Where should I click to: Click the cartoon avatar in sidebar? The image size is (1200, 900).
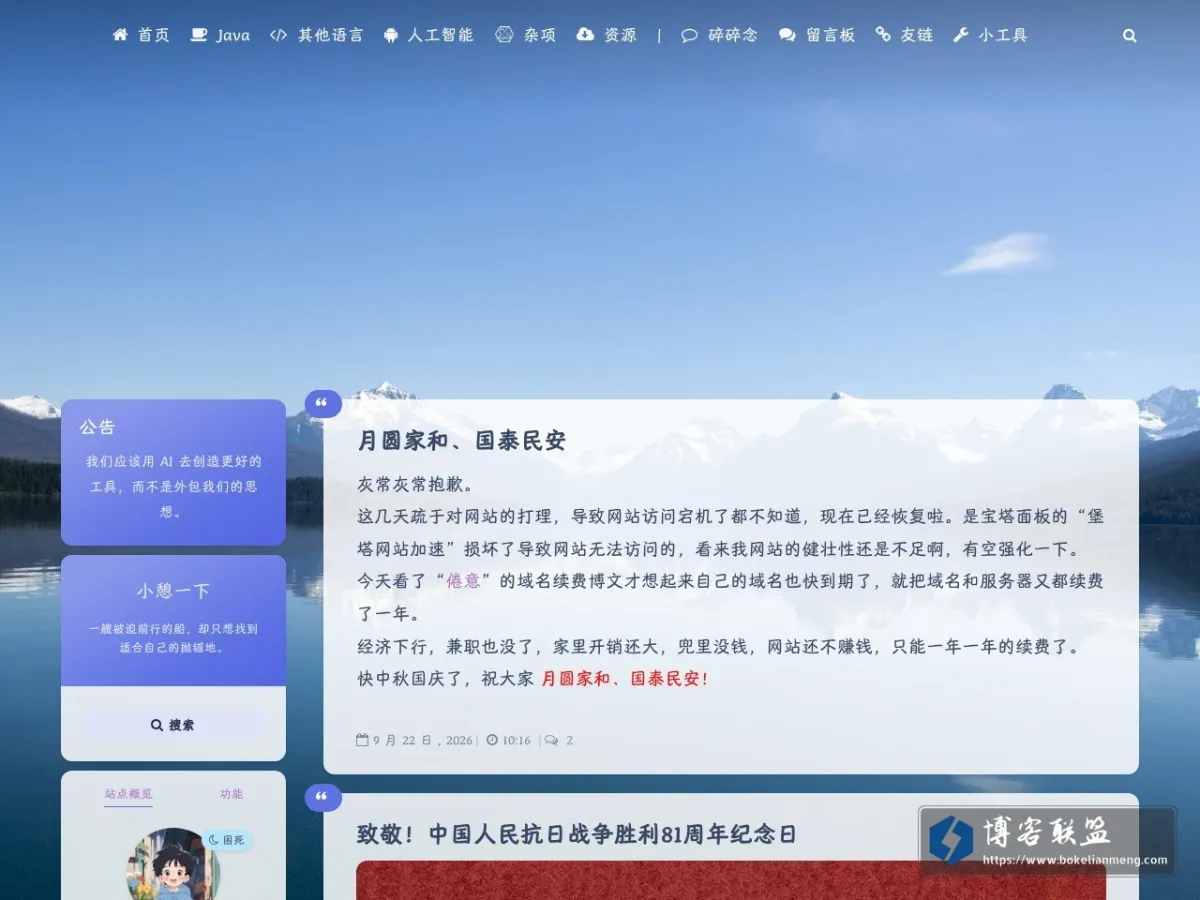(172, 864)
